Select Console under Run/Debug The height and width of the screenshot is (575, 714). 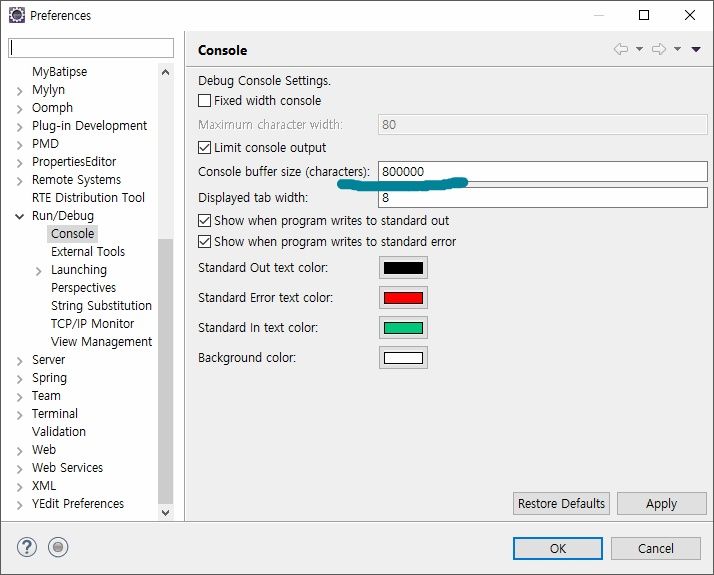point(72,234)
